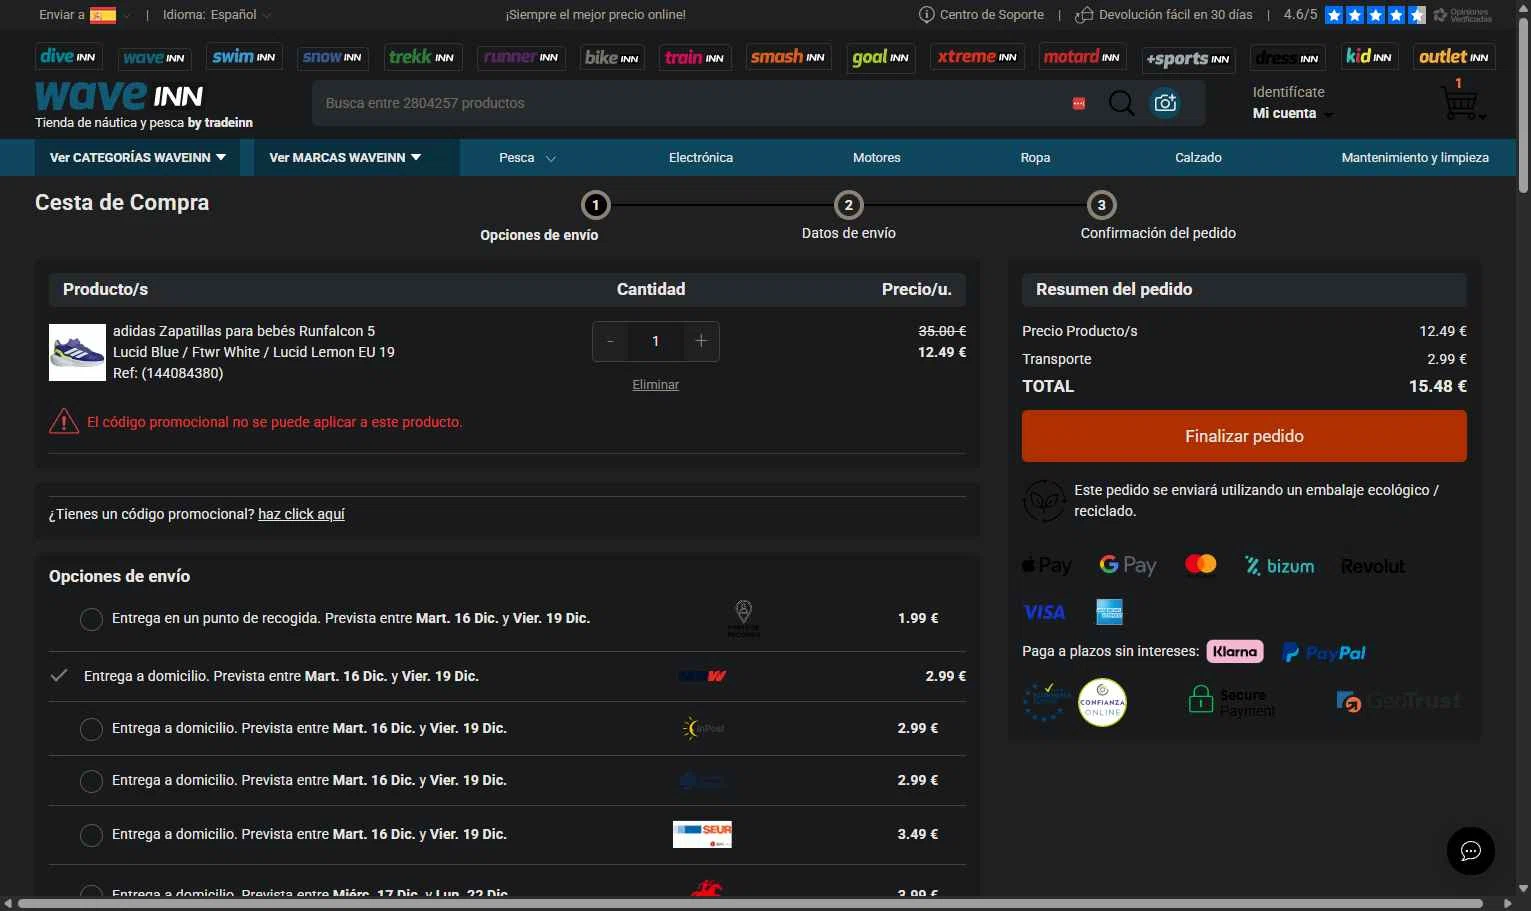Expand the Pesca menu chevron

[551, 159]
